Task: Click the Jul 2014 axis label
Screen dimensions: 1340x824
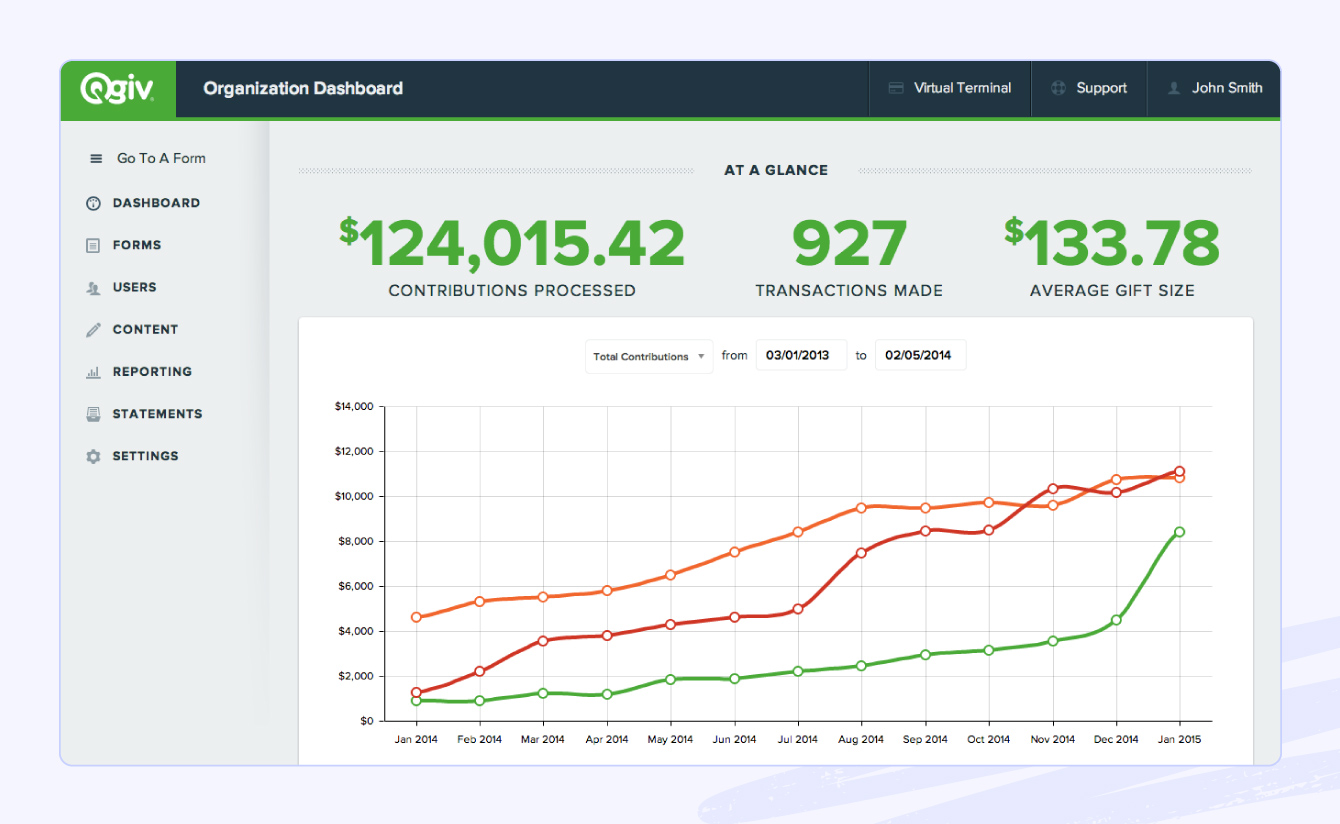Action: pos(797,740)
